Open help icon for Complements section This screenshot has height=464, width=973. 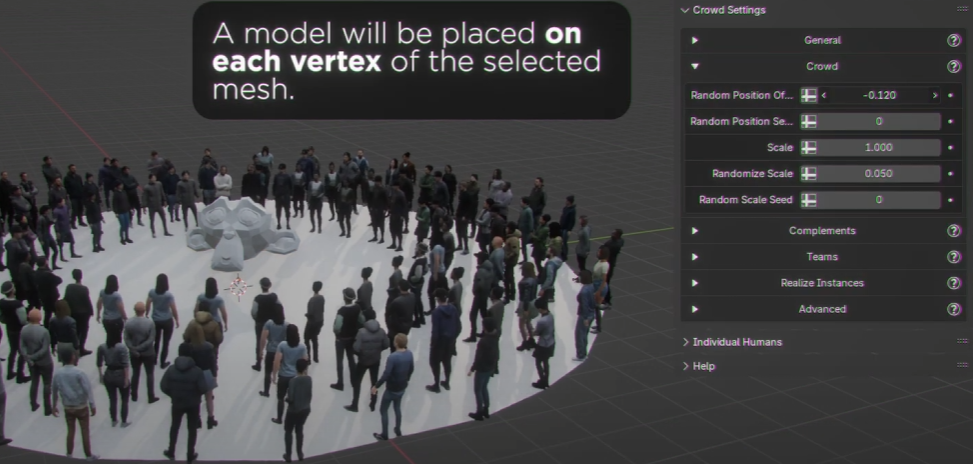point(953,231)
